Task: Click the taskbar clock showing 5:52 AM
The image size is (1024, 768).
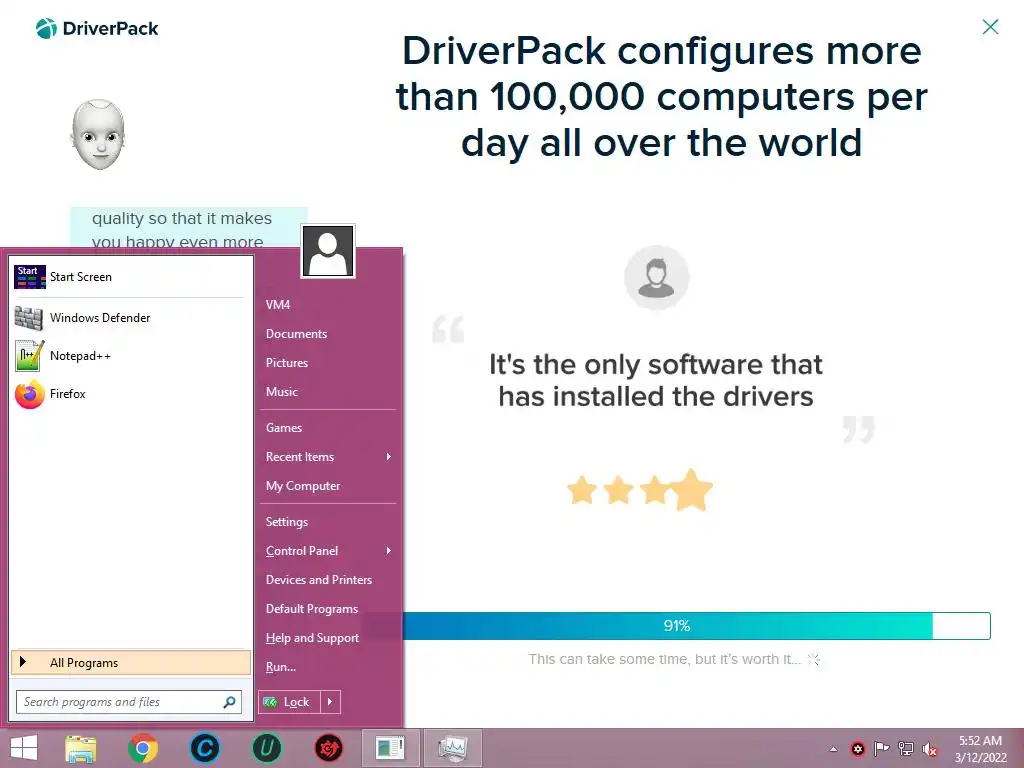Action: point(980,749)
